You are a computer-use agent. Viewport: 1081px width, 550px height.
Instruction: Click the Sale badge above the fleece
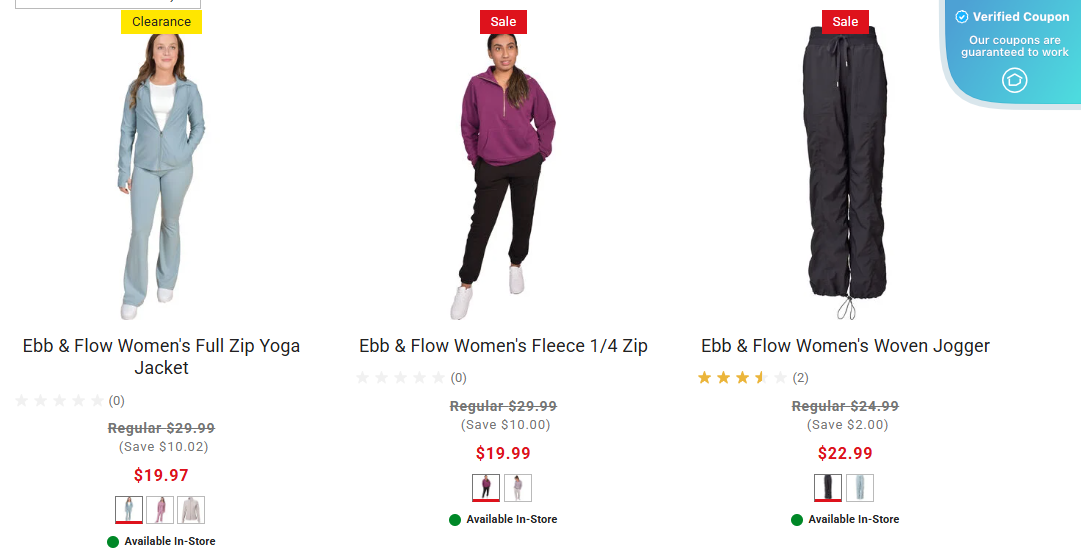(503, 22)
